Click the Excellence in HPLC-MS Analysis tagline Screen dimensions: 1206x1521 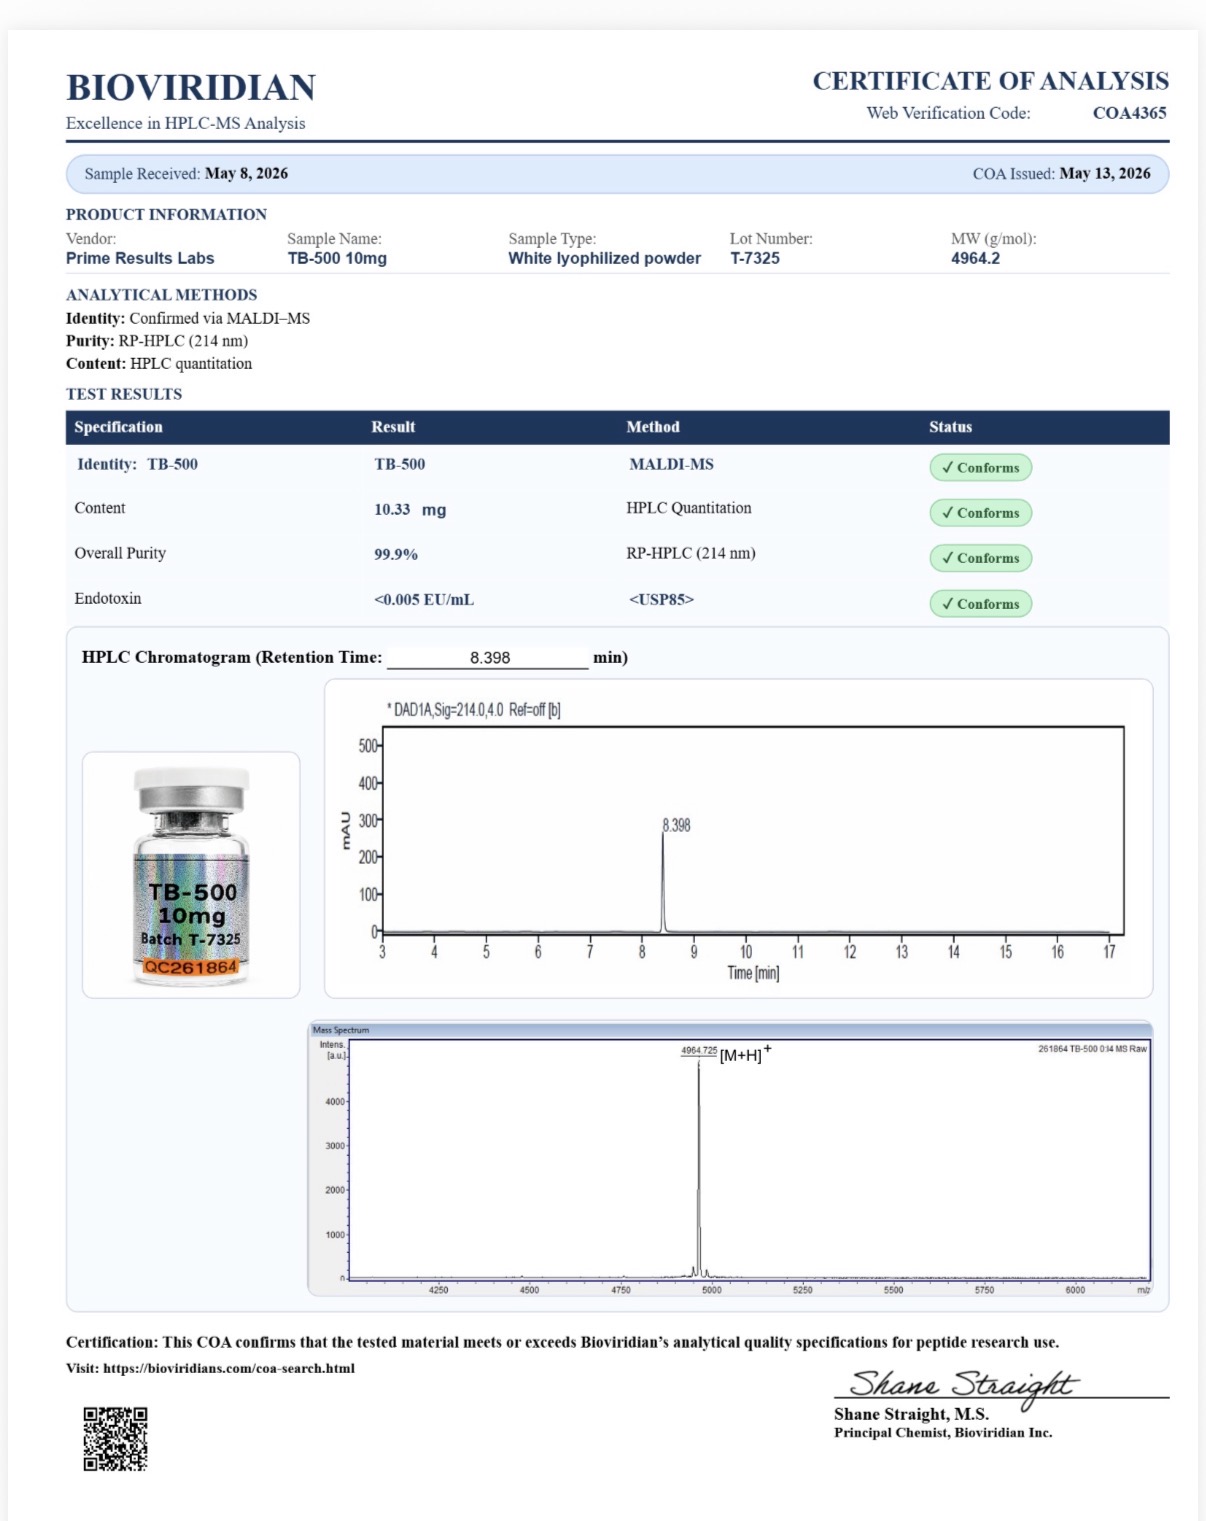[186, 123]
